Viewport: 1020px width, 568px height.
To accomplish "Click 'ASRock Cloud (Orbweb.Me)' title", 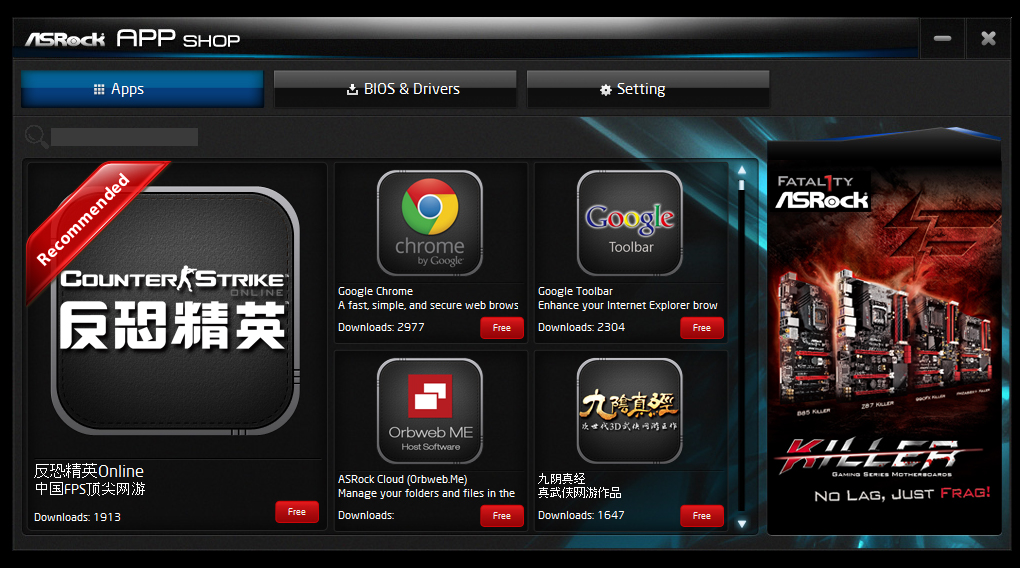I will (403, 480).
